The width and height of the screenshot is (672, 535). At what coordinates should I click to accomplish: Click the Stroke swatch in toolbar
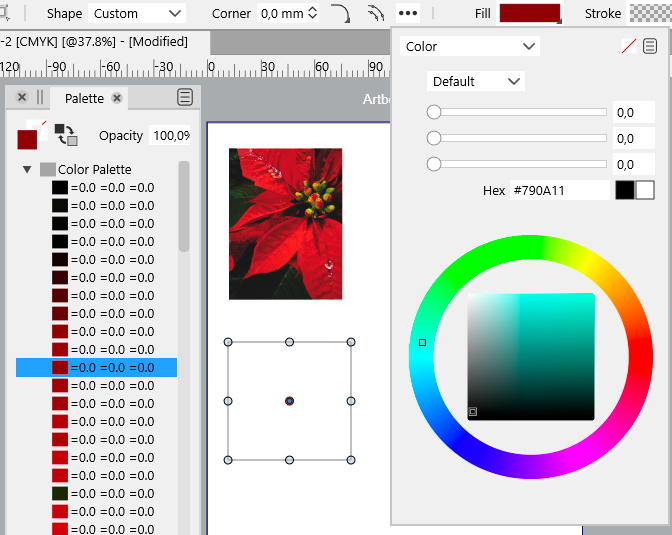tap(650, 14)
